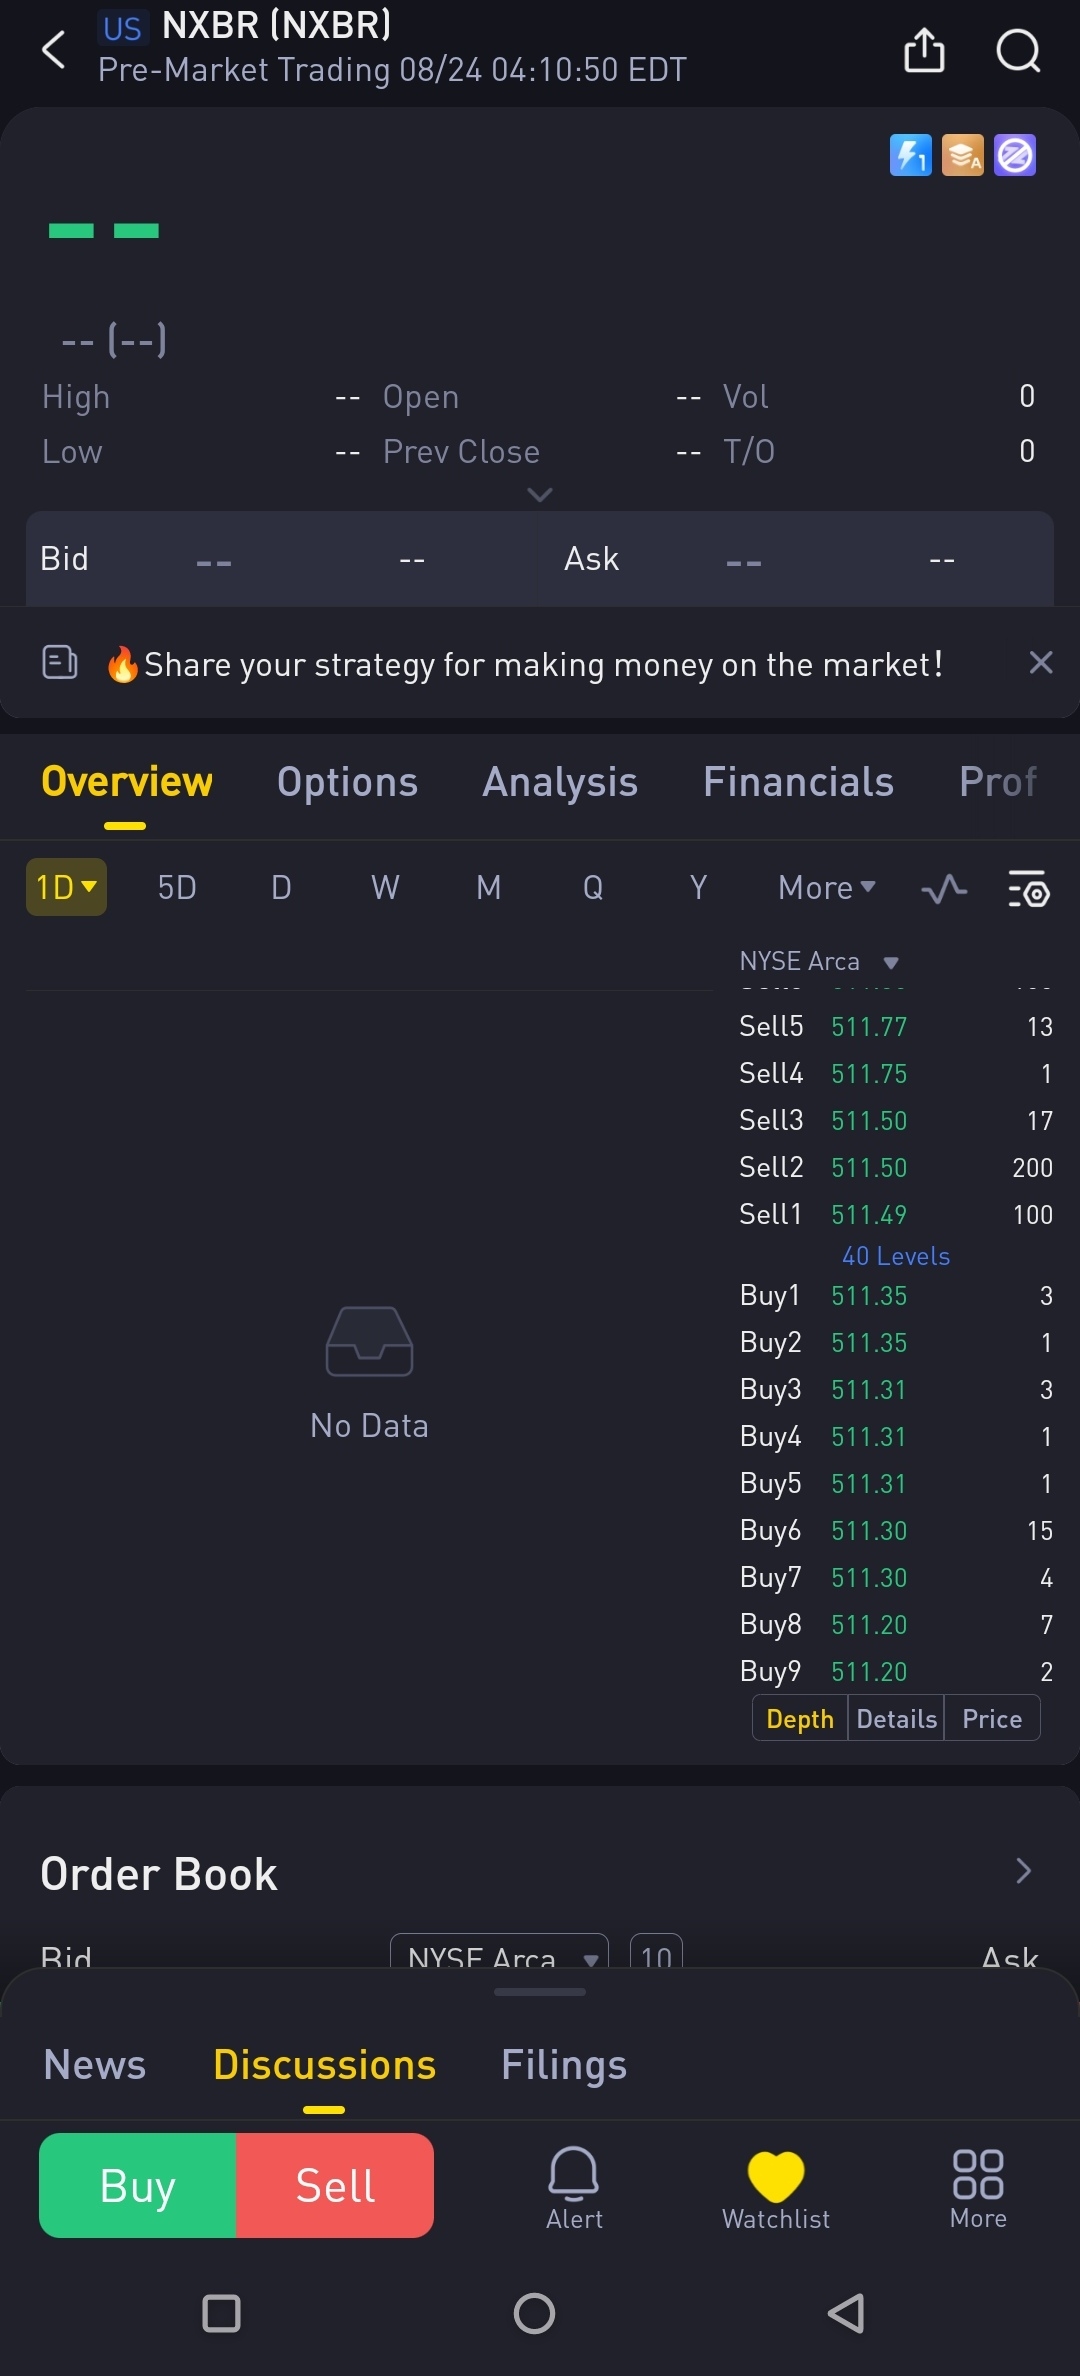
Task: Tap the 40 Levels link
Action: (896, 1256)
